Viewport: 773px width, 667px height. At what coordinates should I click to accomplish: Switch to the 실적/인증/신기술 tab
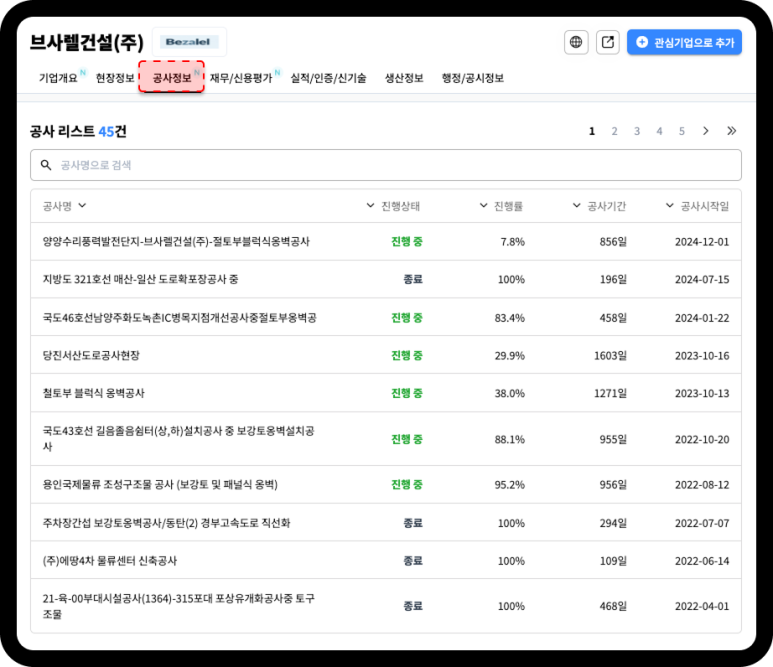328,78
